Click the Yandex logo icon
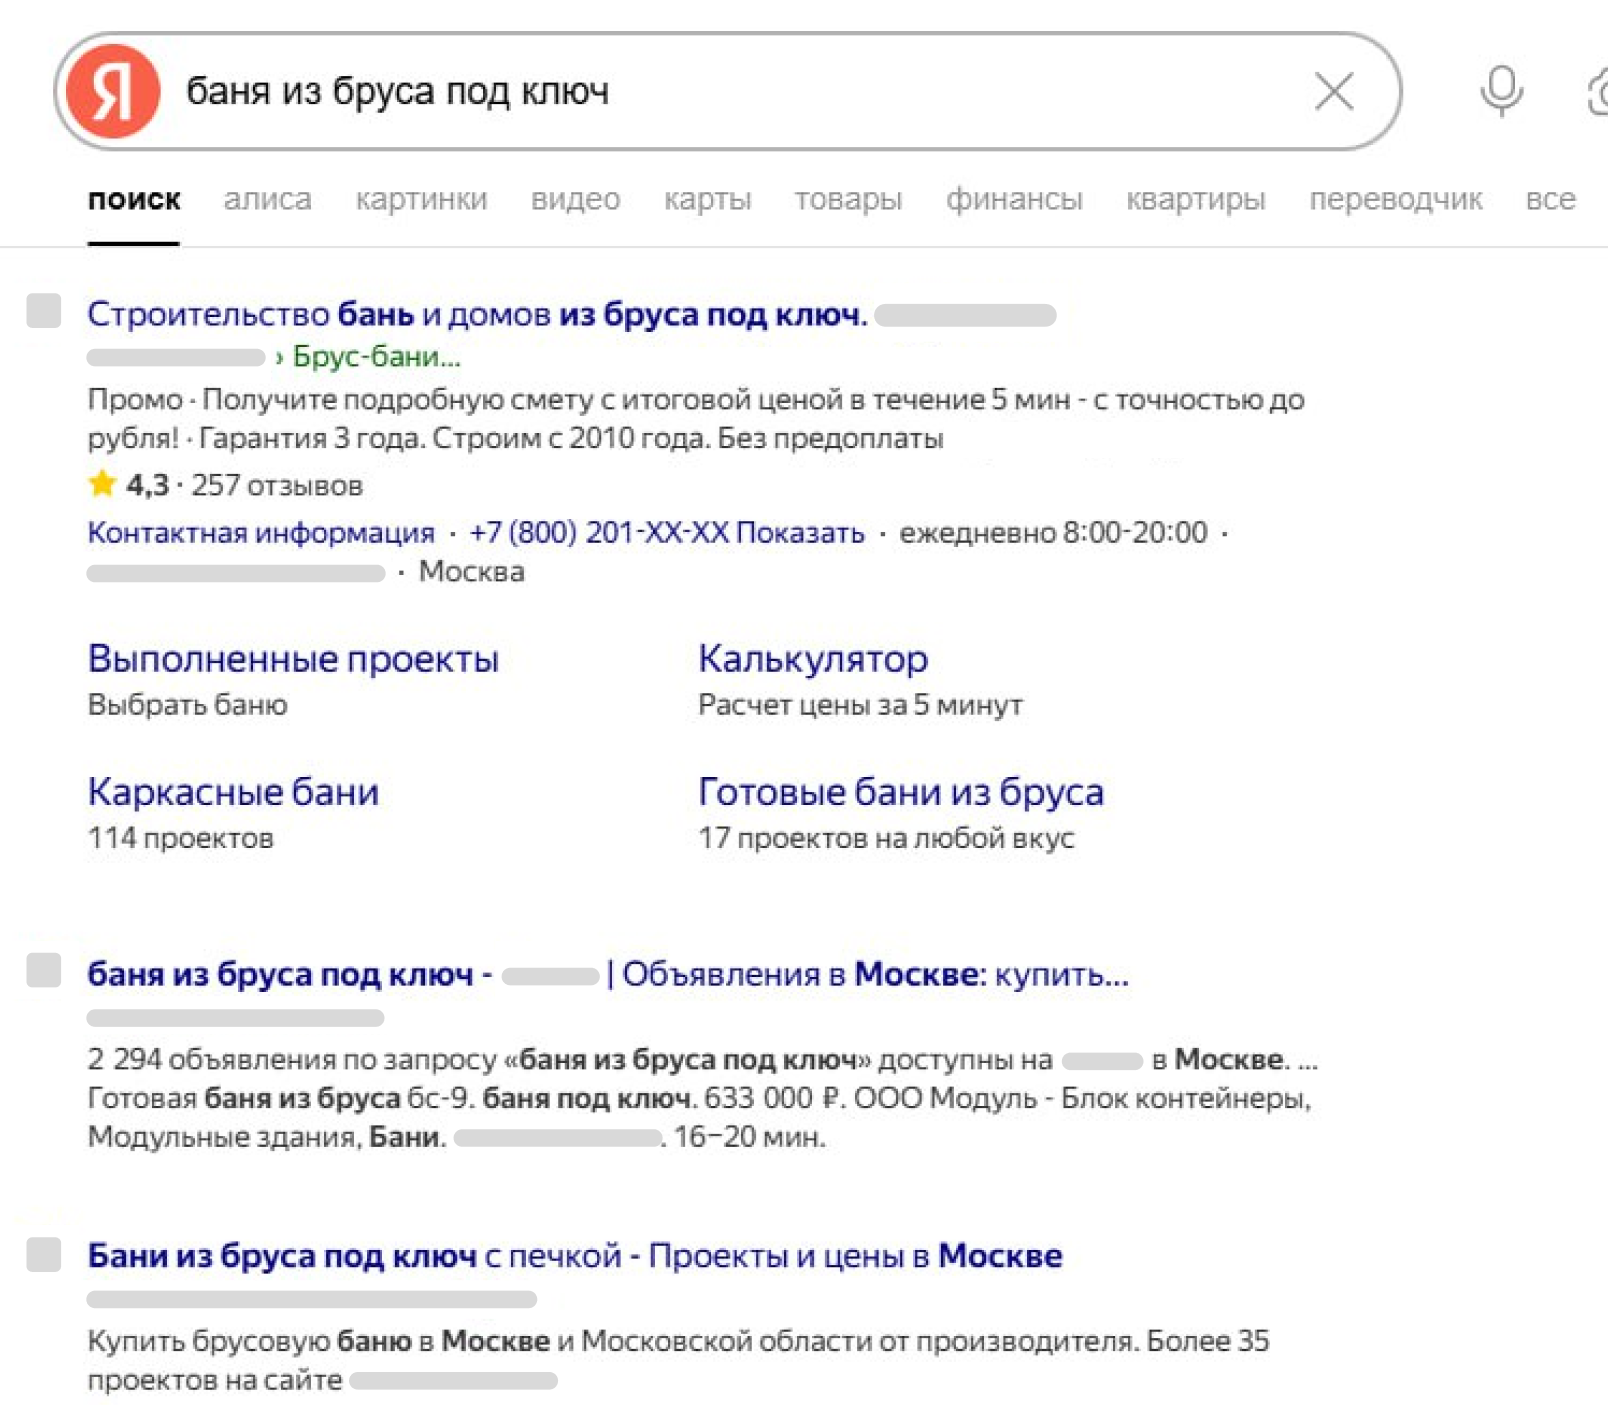This screenshot has height=1420, width=1608. point(112,91)
